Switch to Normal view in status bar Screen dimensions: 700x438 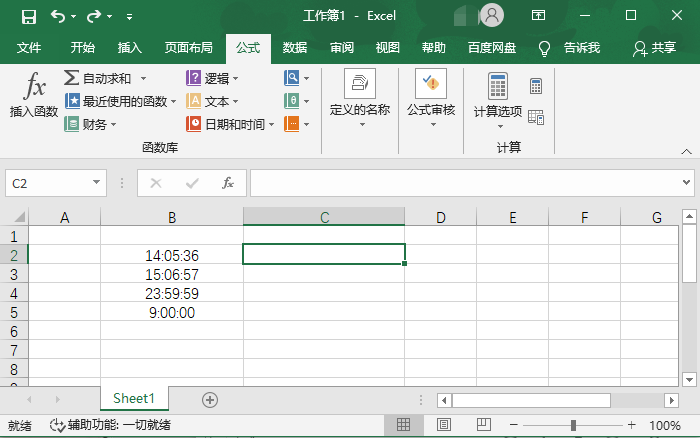[x=403, y=425]
